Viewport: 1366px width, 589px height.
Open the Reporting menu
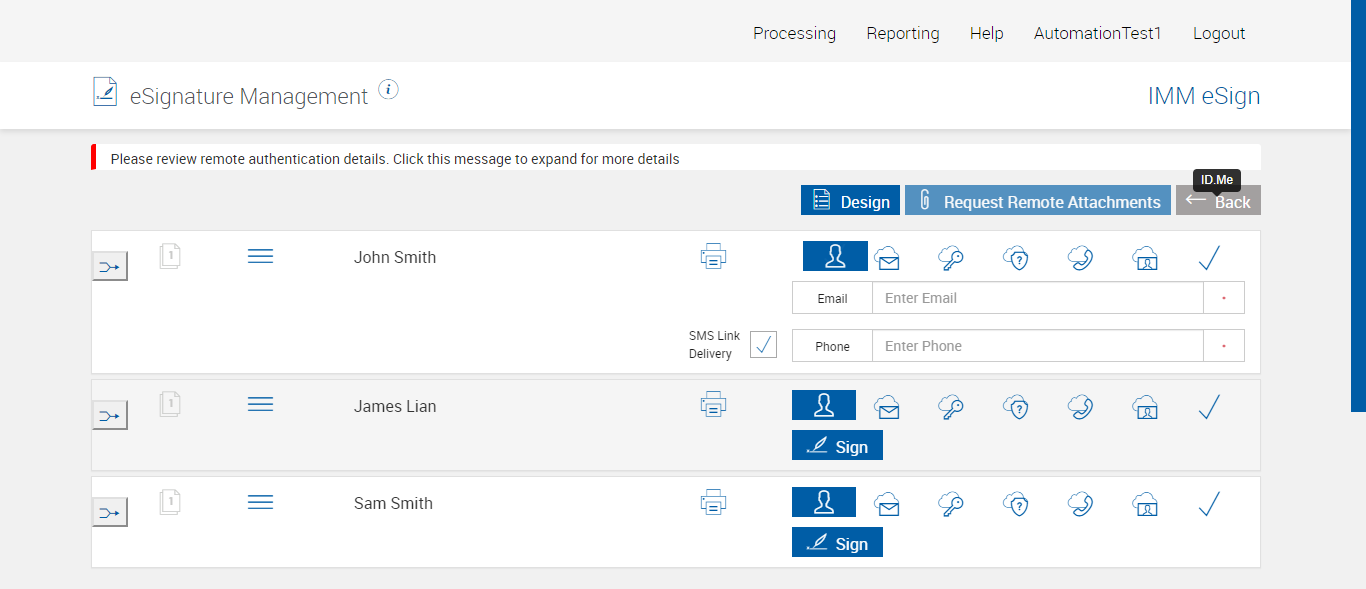pos(903,33)
